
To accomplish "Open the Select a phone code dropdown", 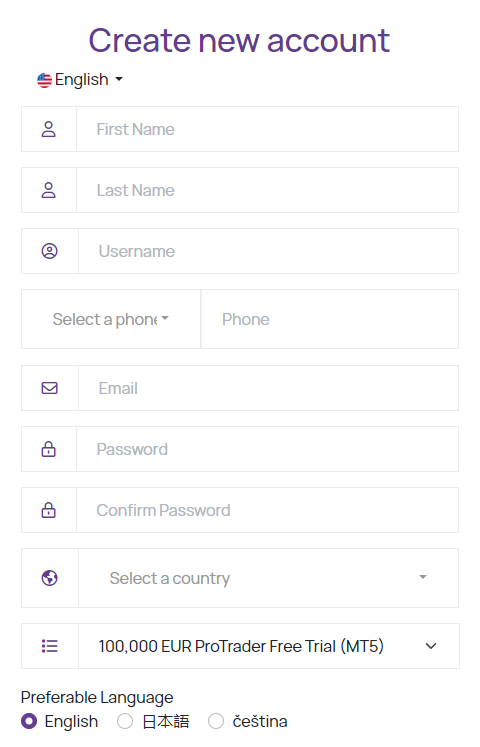I will (111, 319).
